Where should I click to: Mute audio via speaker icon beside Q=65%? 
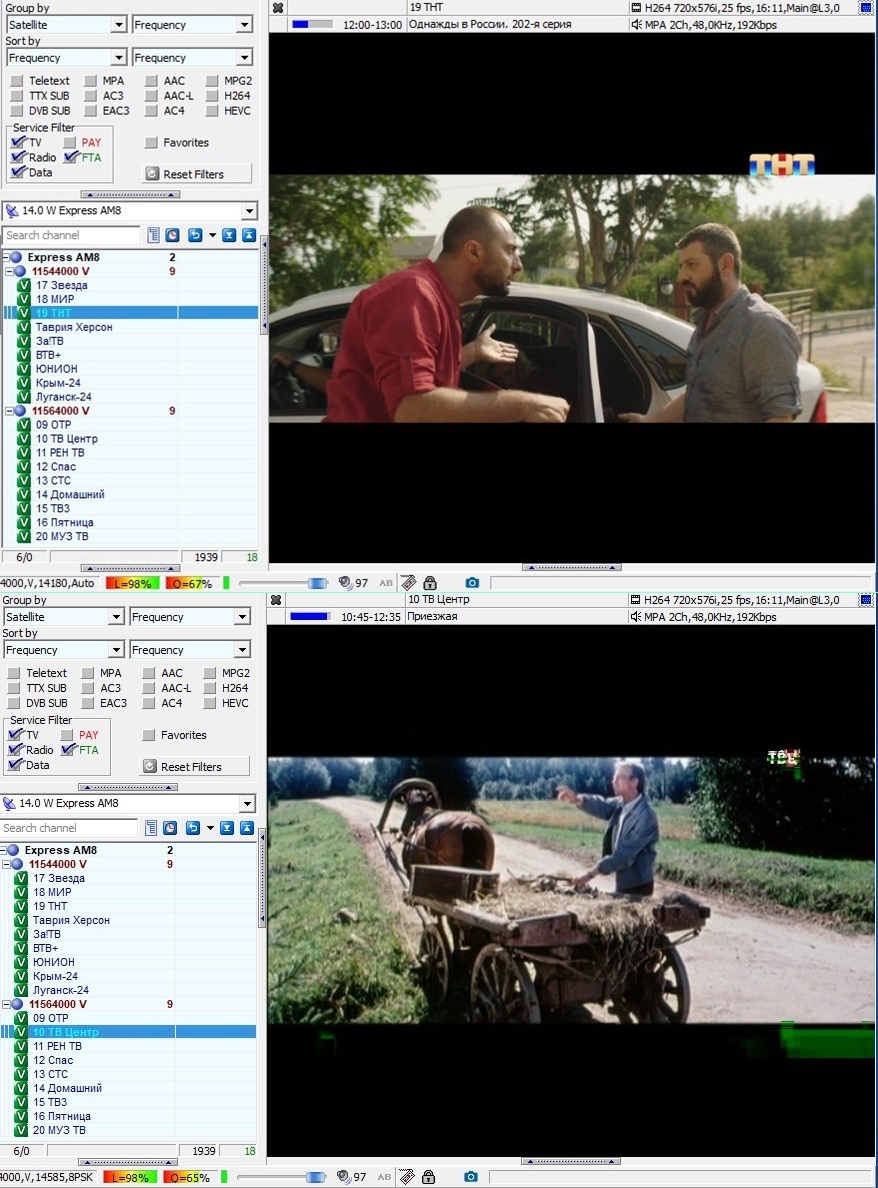click(343, 1177)
